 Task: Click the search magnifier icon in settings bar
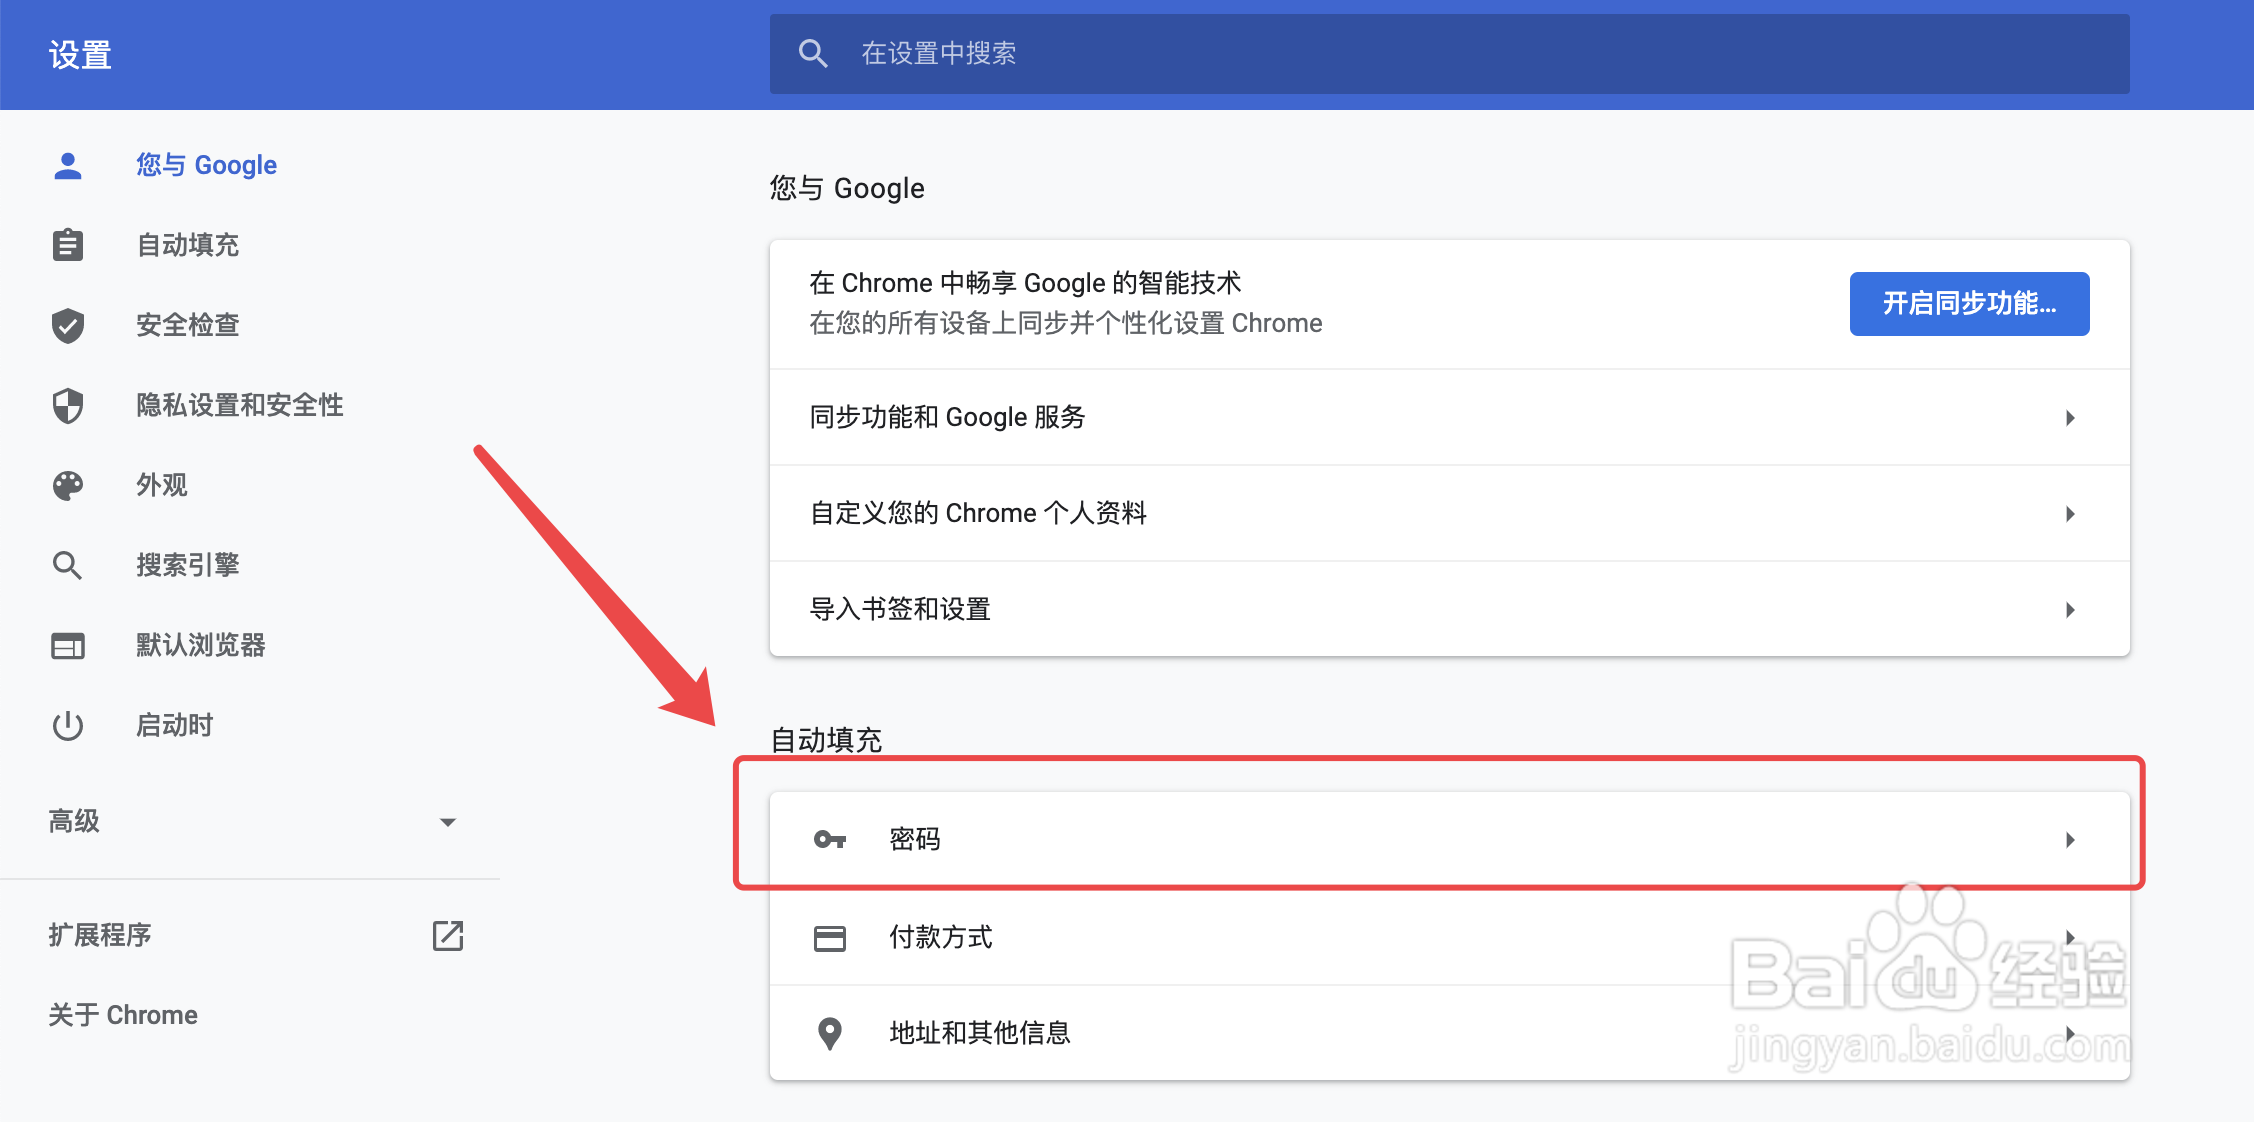(813, 54)
